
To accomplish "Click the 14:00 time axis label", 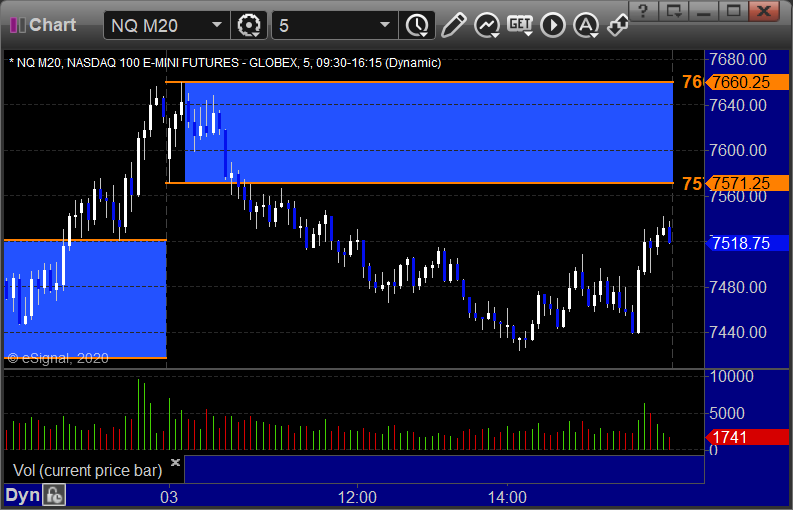I will pos(507,497).
